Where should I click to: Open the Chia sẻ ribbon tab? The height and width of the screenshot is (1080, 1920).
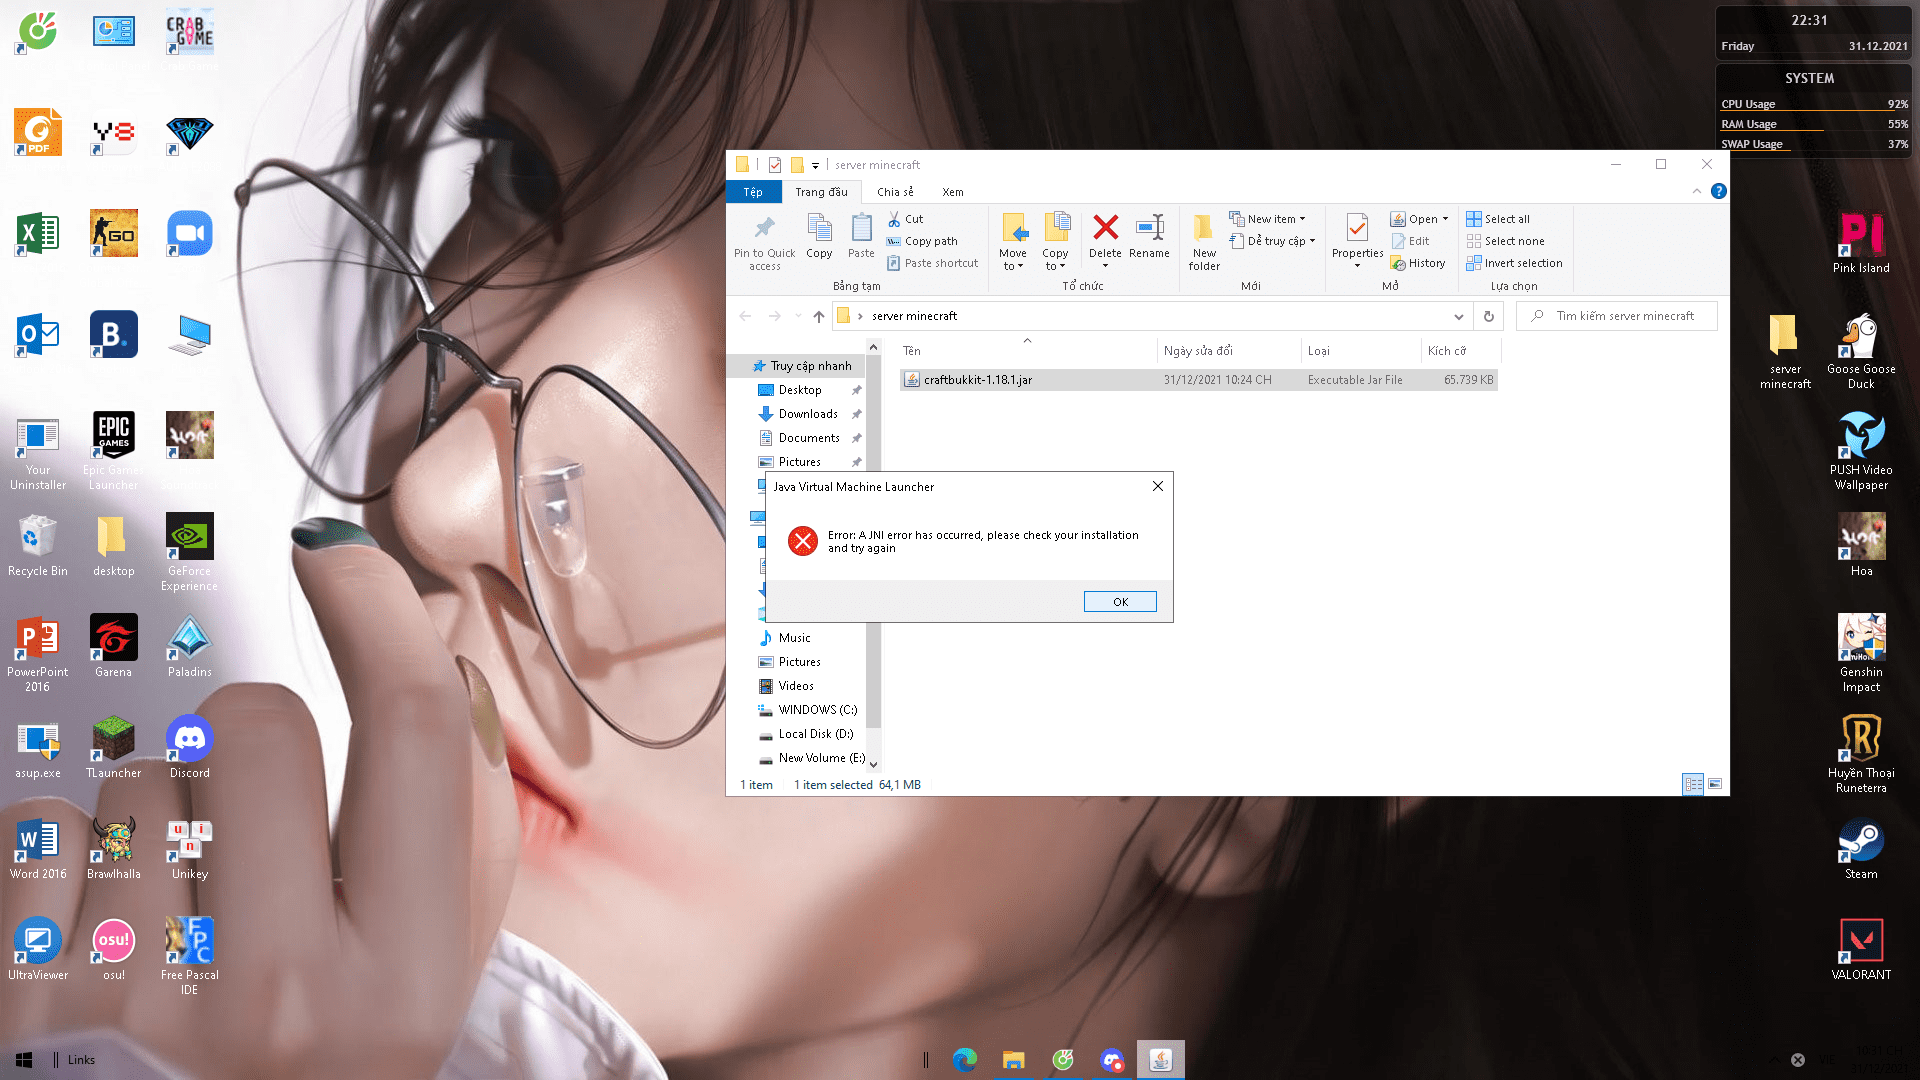point(895,192)
